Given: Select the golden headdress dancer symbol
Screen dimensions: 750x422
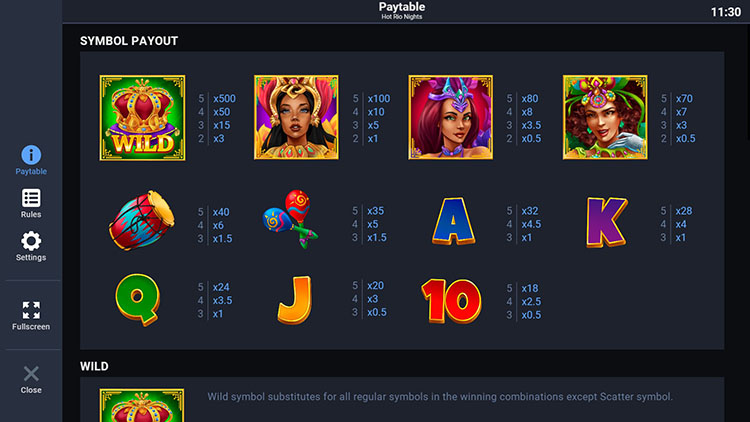Looking at the screenshot, I should pos(296,118).
